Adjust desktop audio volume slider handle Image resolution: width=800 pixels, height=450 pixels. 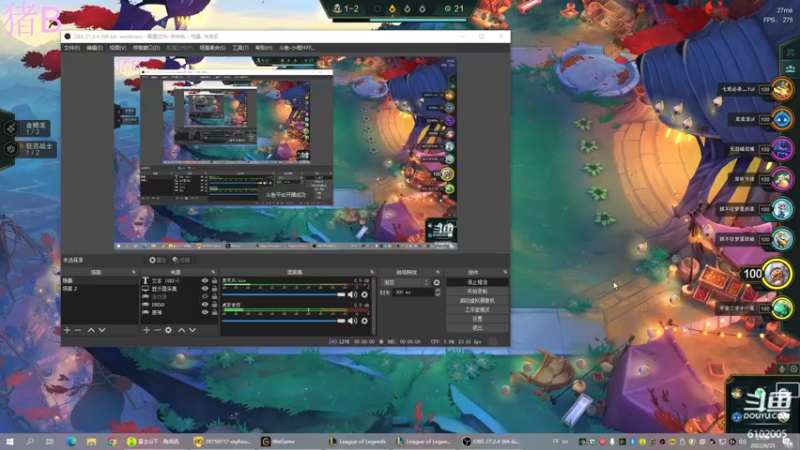point(341,321)
